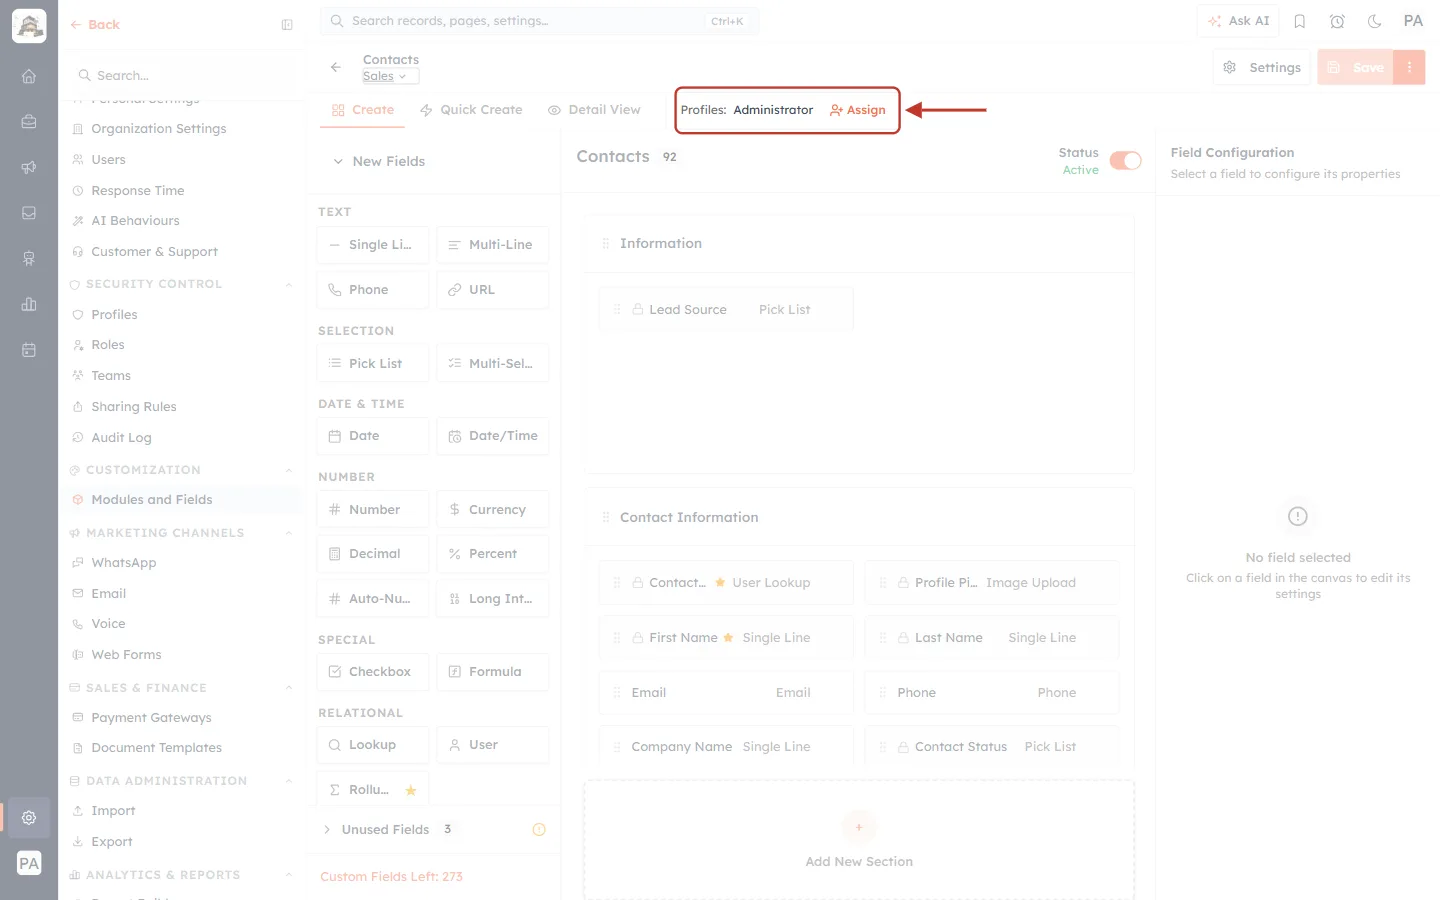
Task: Collapse the Marketing Channels section
Action: click(288, 533)
